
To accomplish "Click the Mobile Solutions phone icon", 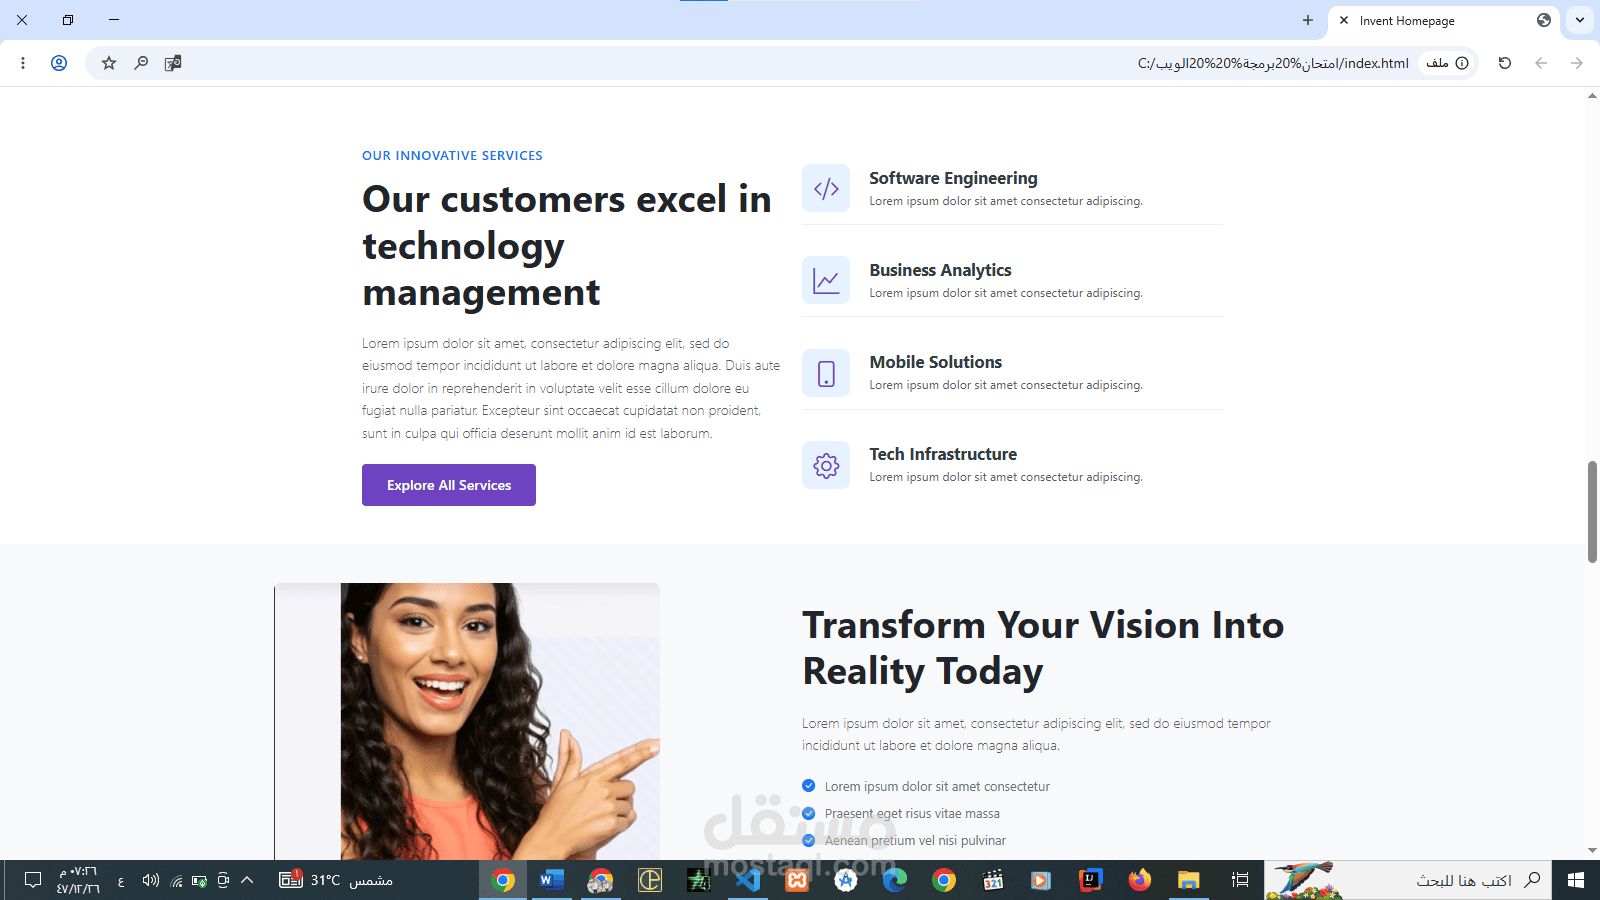I will click(826, 373).
